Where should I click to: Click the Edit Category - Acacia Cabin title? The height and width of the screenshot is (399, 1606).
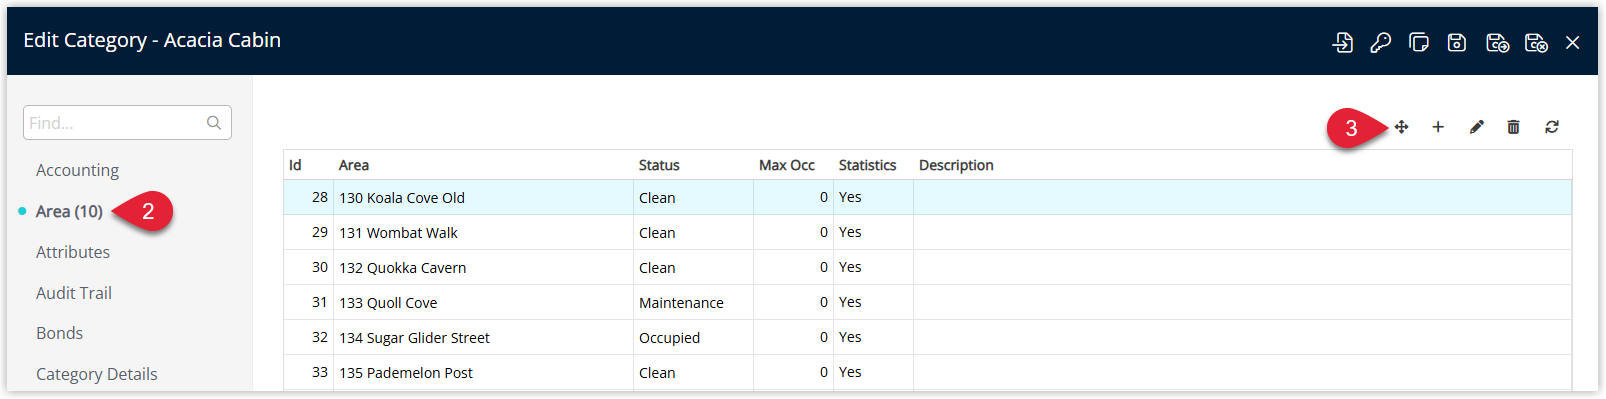[x=152, y=40]
